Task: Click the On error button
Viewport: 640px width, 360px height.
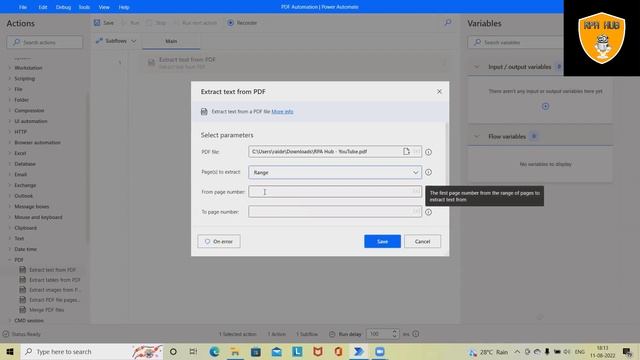Action: (219, 241)
